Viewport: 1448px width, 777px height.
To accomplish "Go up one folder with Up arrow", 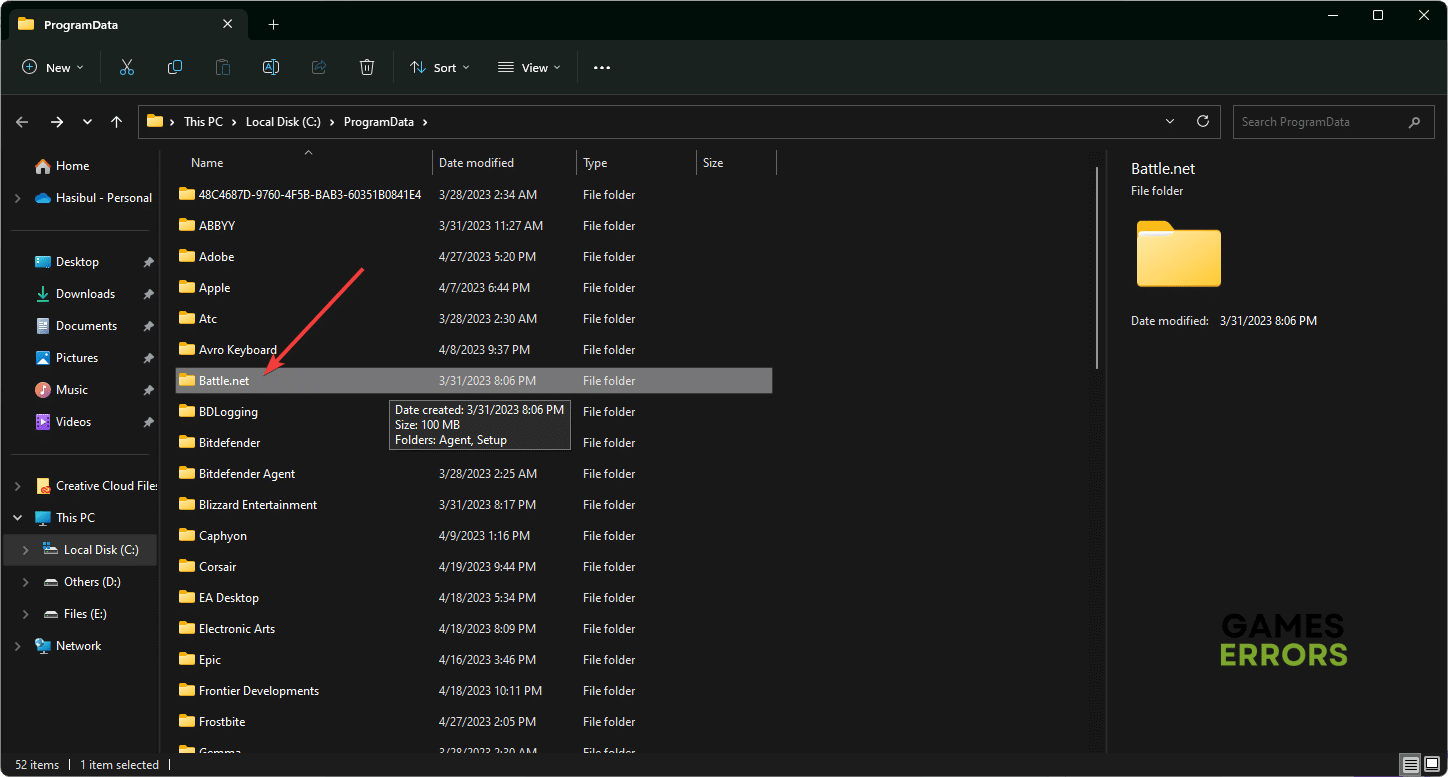I will (117, 122).
